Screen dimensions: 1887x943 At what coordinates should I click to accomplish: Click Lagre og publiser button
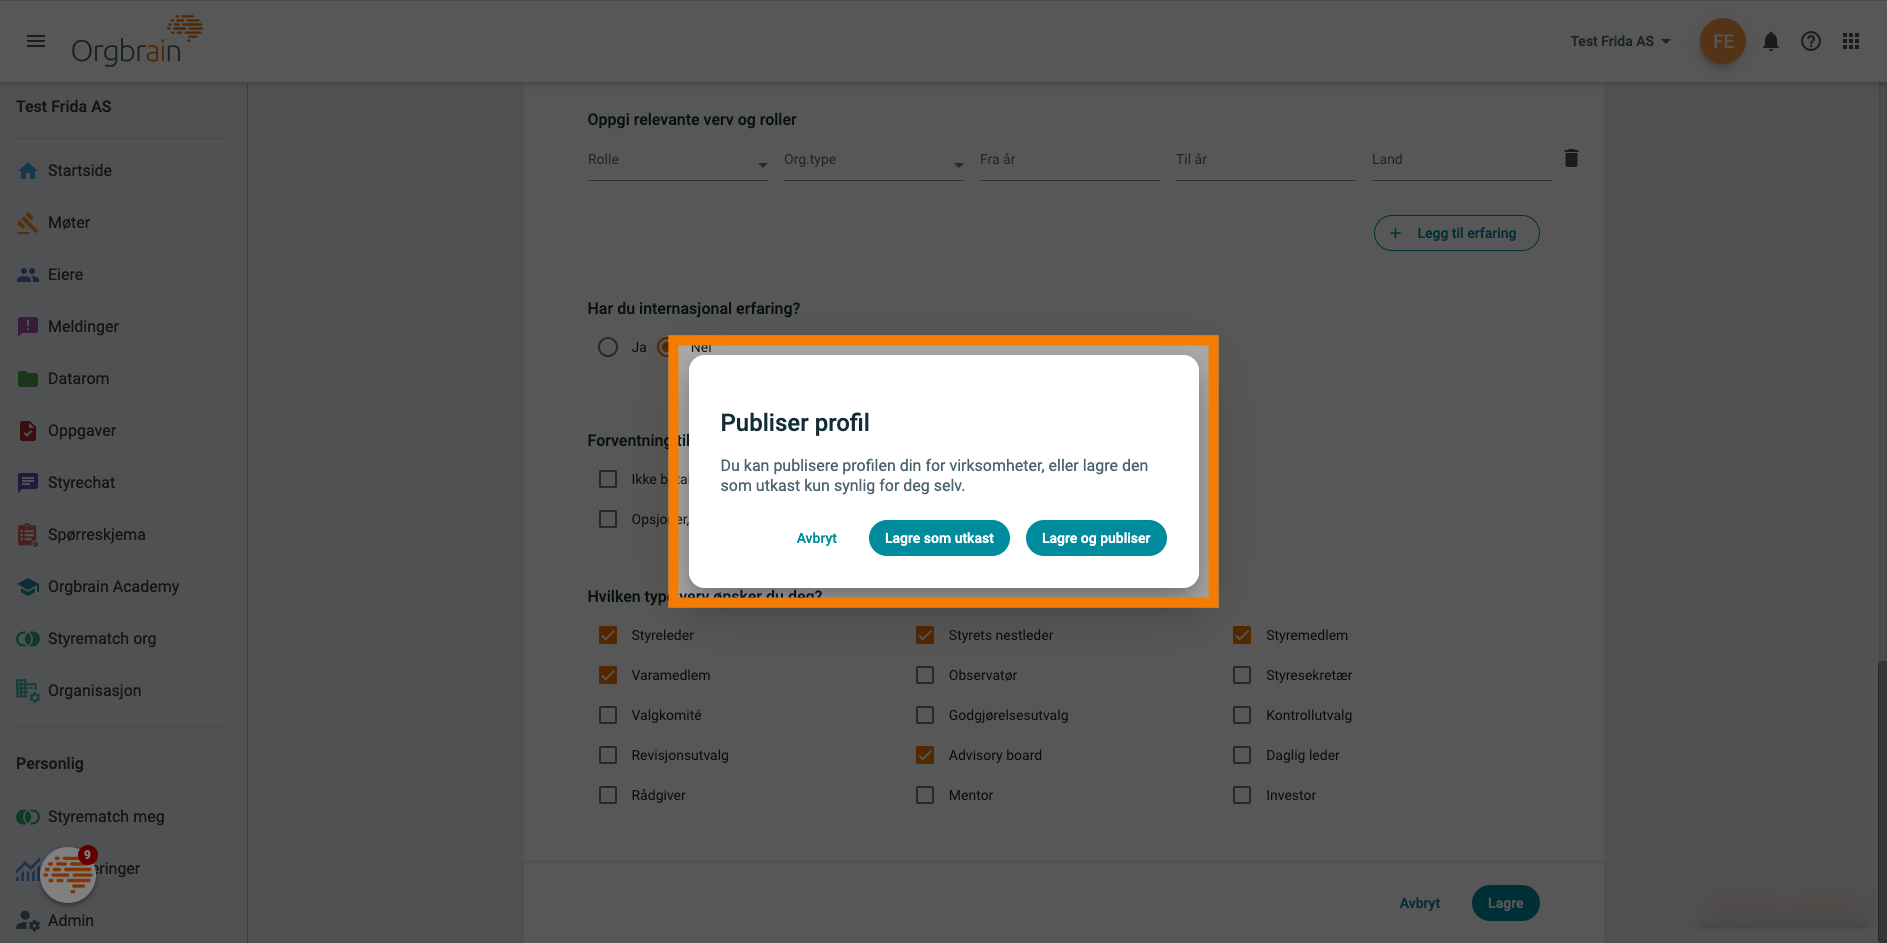coord(1096,538)
